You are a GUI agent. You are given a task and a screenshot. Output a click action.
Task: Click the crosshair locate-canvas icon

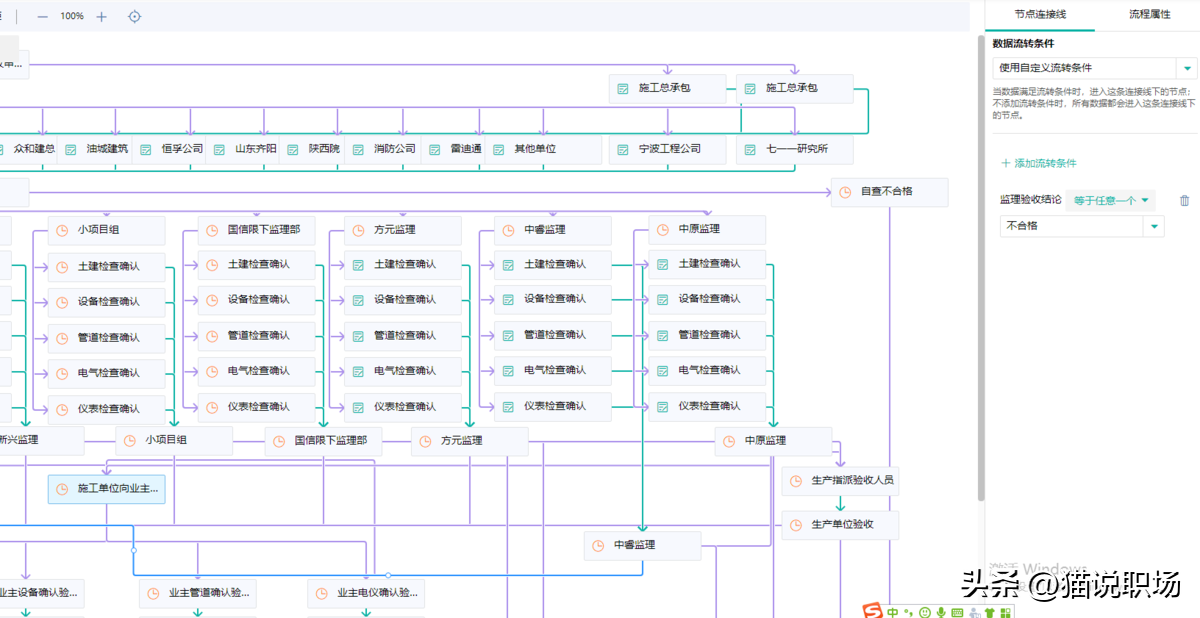coord(134,16)
